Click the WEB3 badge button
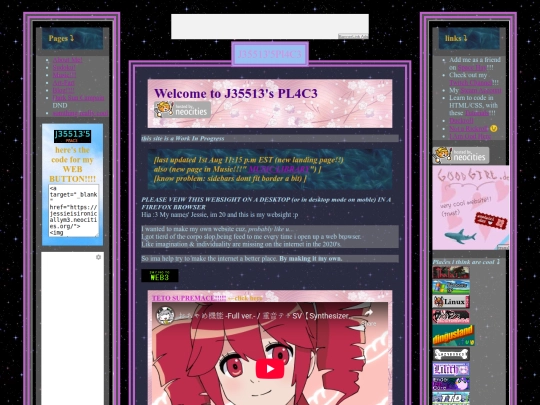 [x=160, y=276]
